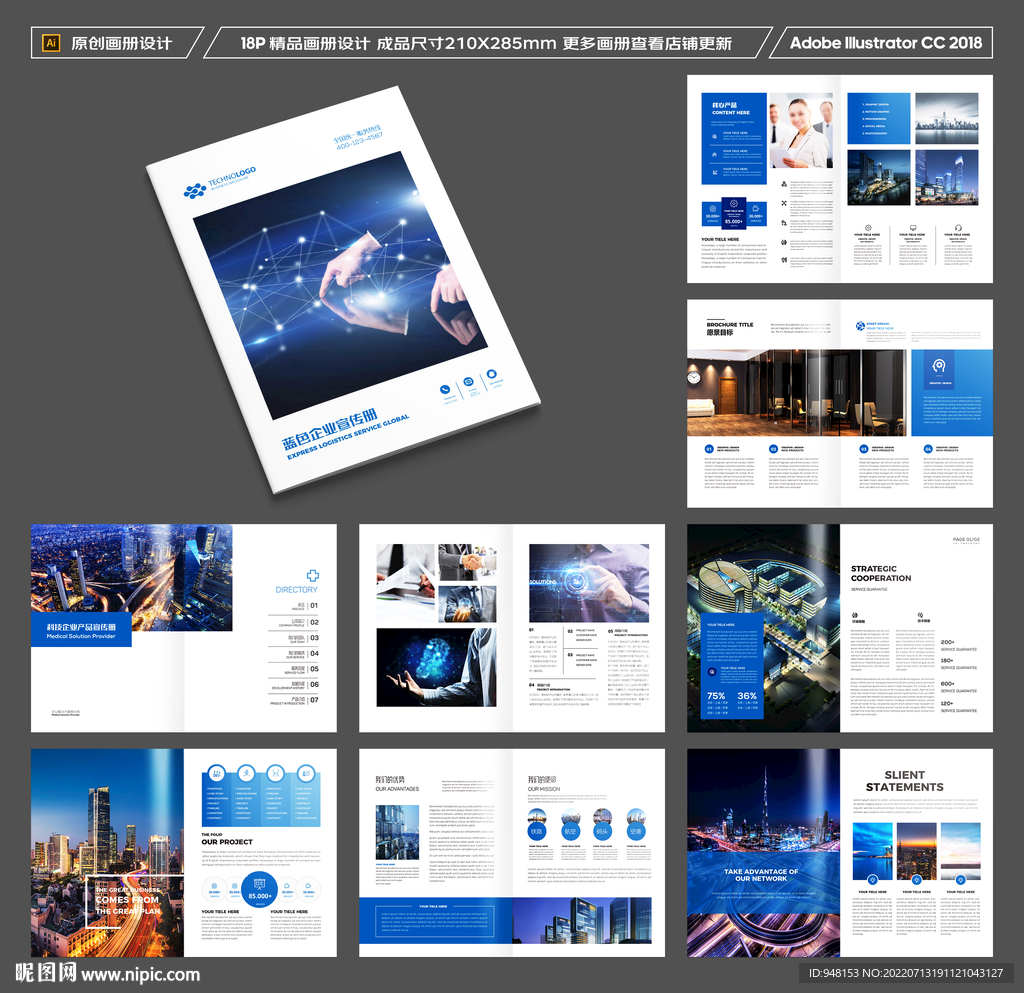The width and height of the screenshot is (1024, 993).
Task: Click the circle icon labeled 铁路
Action: (x=537, y=831)
